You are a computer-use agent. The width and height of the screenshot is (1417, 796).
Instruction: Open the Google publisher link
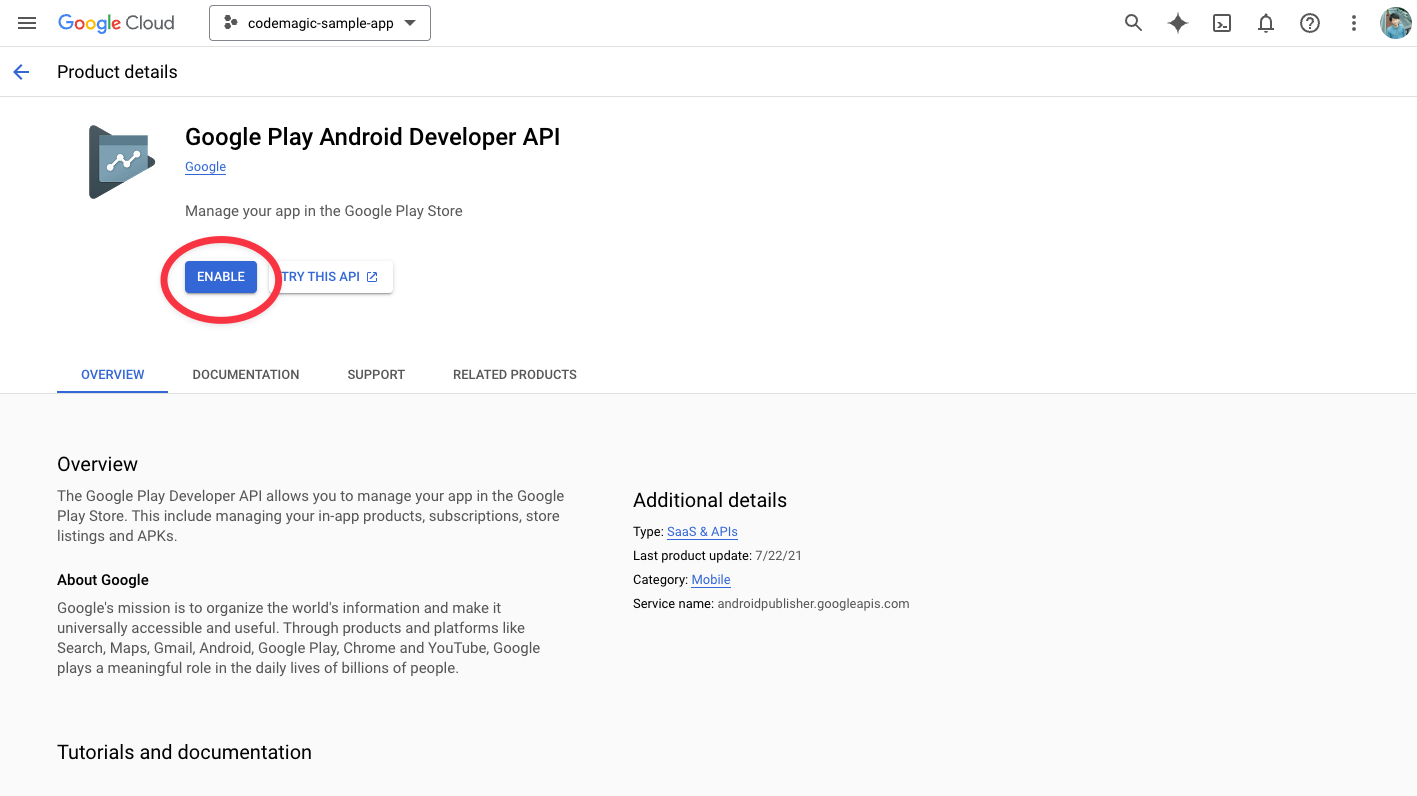tap(205, 167)
